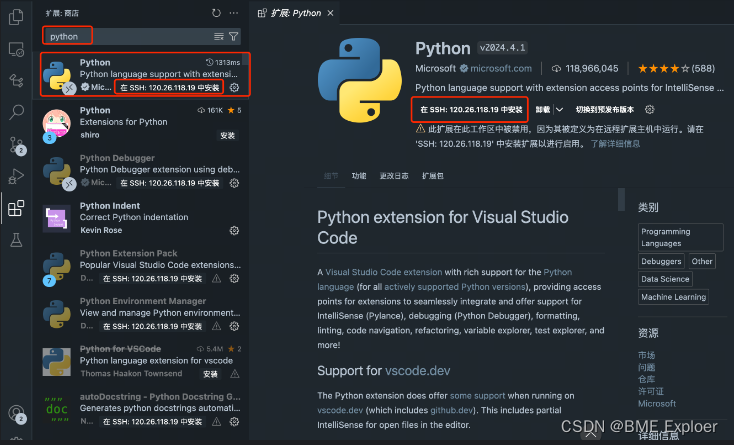Open microsoft.com publisher link

(501, 68)
